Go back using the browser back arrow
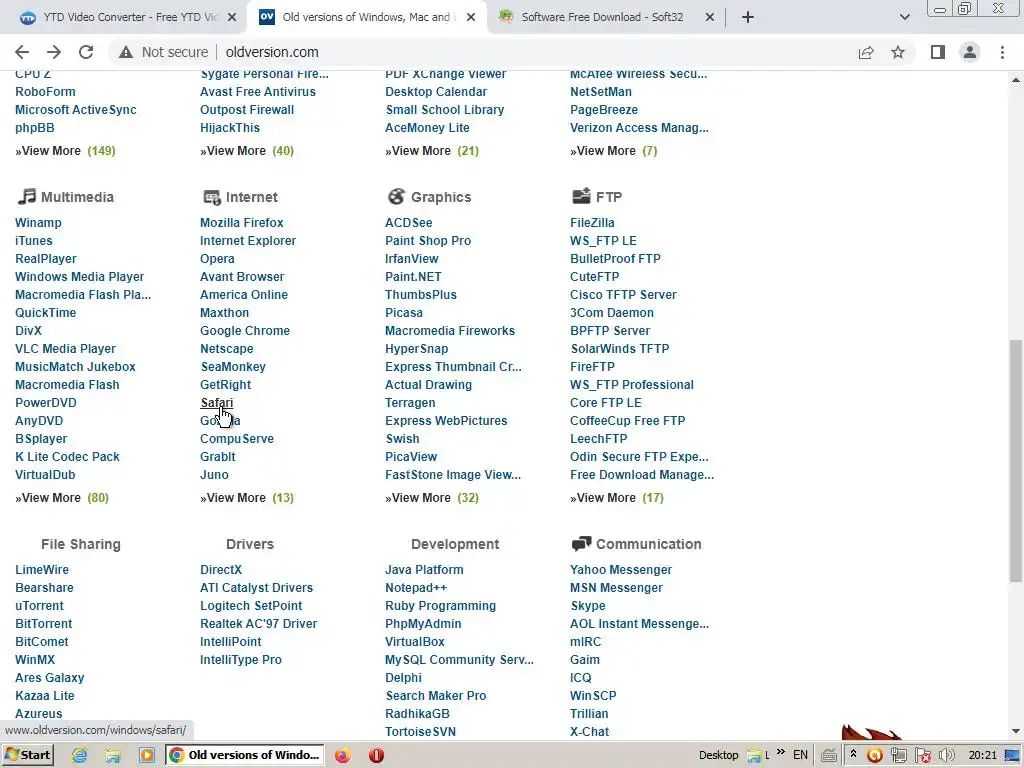Image resolution: width=1024 pixels, height=768 pixels. tap(22, 52)
